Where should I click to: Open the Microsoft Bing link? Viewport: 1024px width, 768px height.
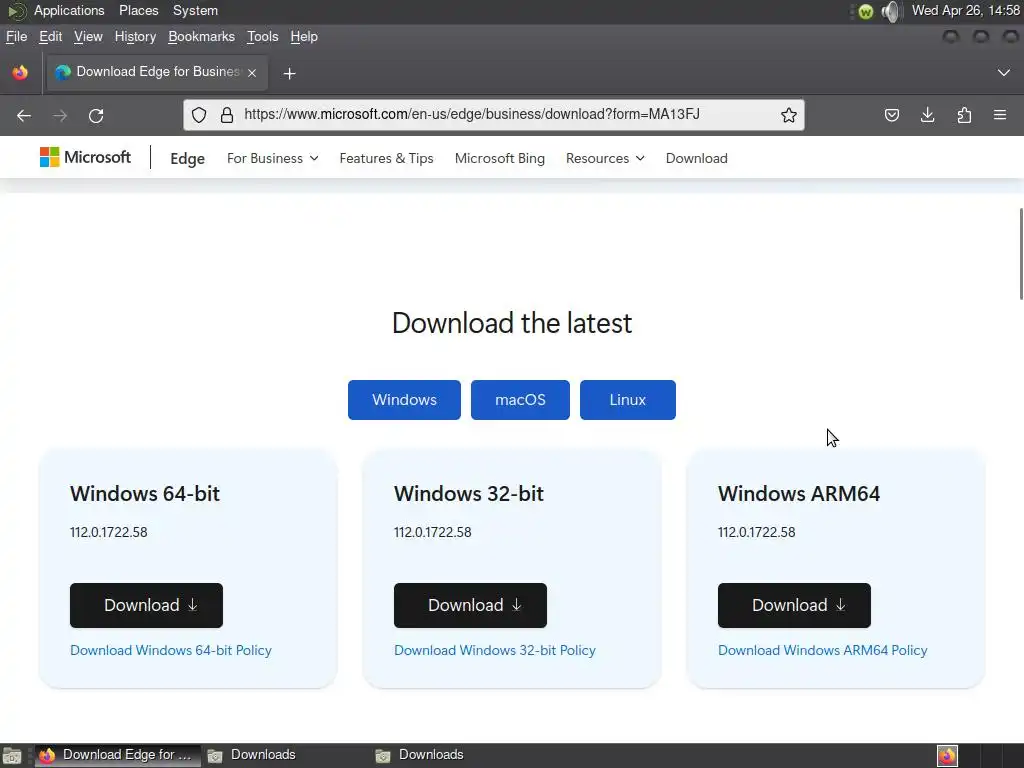500,159
